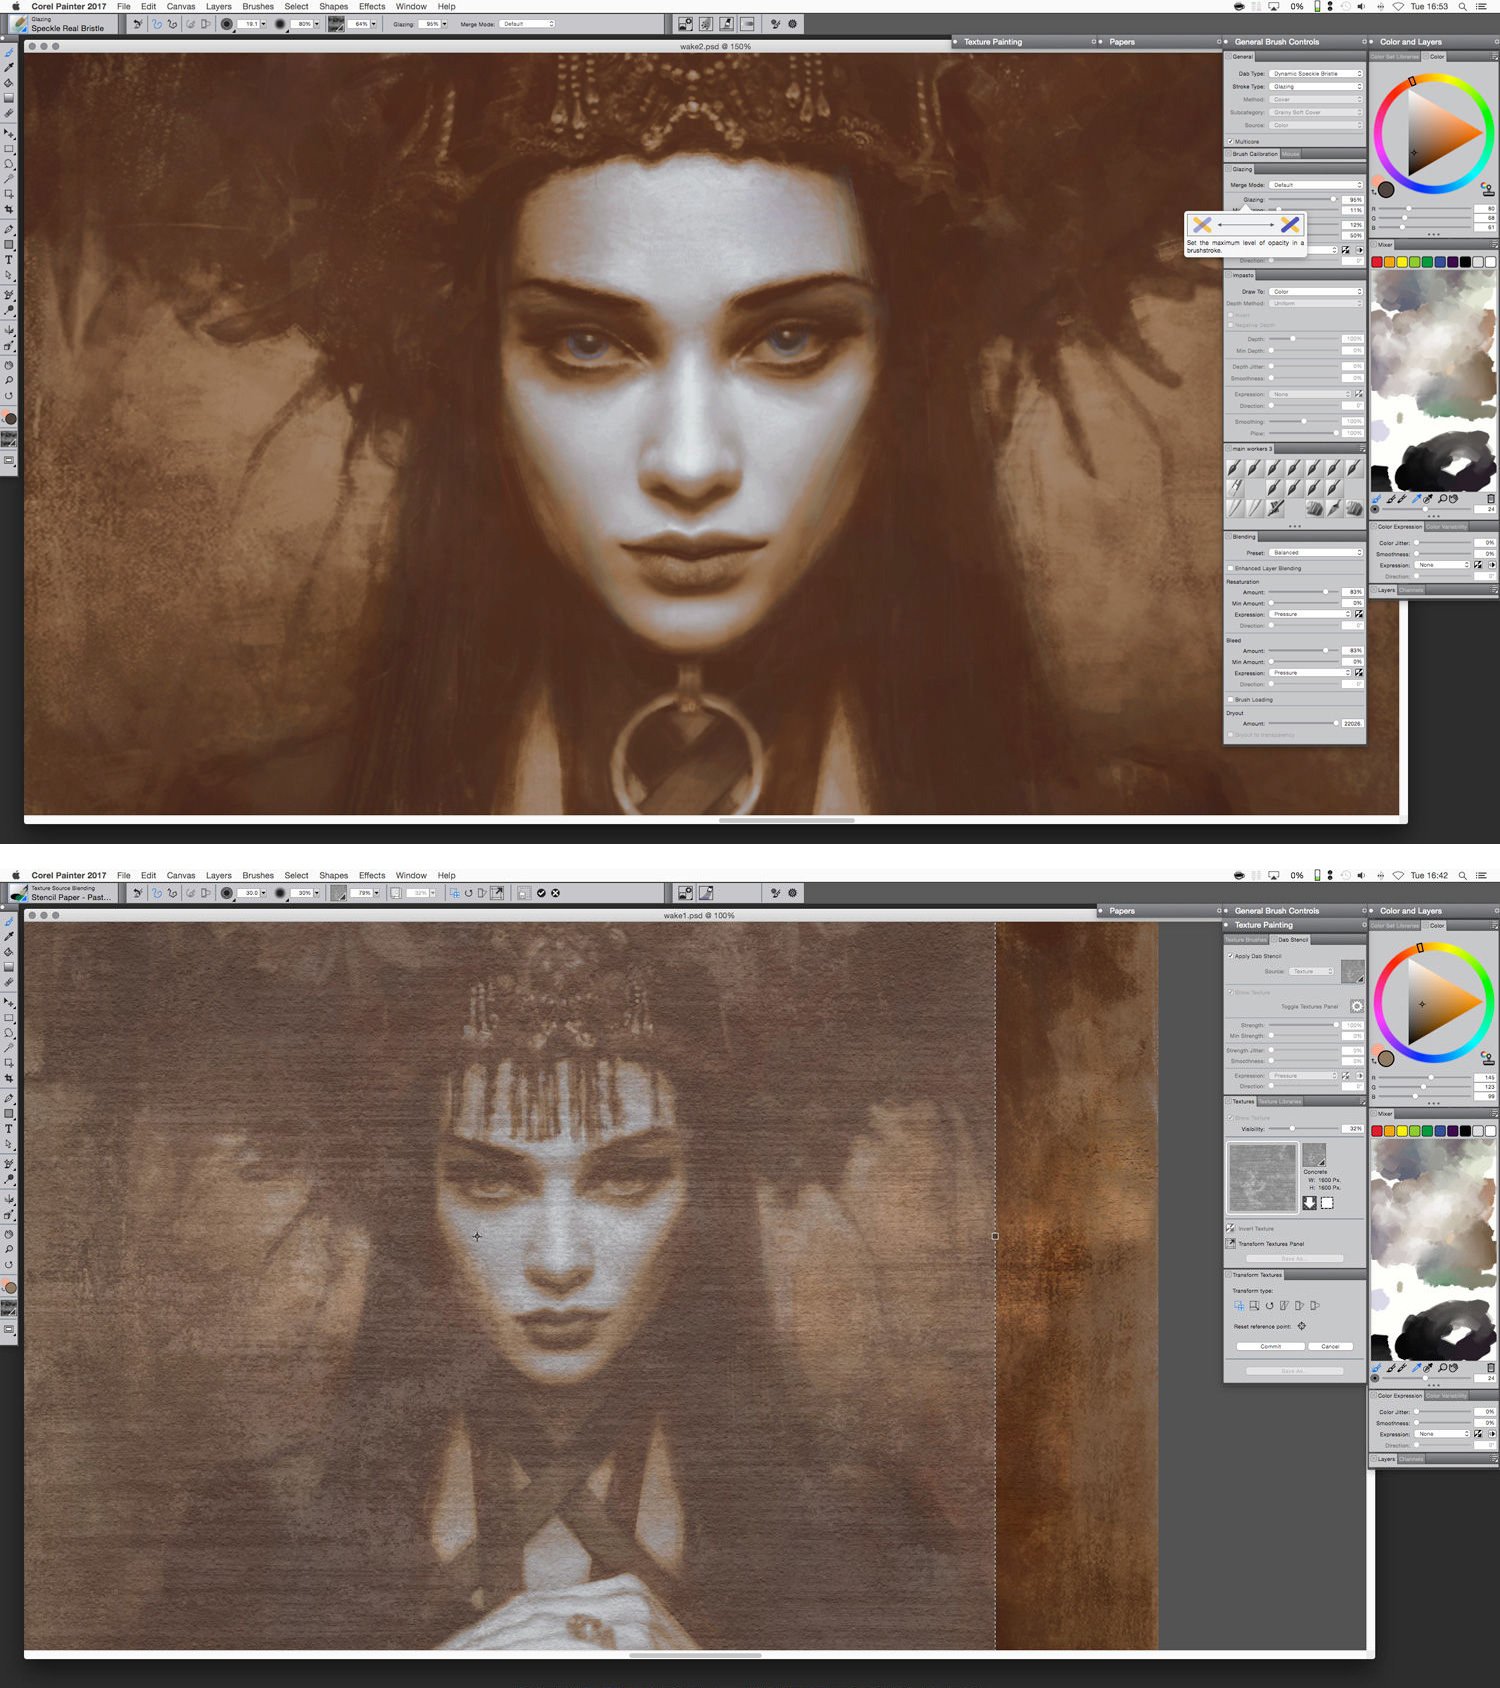Toggle Negative Depth checkbox in Impasto panel
The width and height of the screenshot is (1500, 1688).
1230,325
